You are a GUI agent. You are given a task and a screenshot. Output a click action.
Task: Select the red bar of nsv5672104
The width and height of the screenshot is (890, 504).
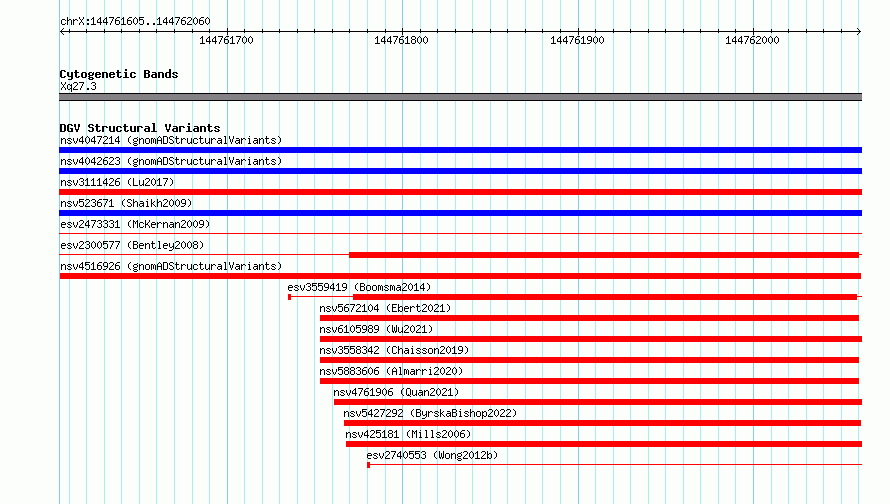[x=589, y=318]
